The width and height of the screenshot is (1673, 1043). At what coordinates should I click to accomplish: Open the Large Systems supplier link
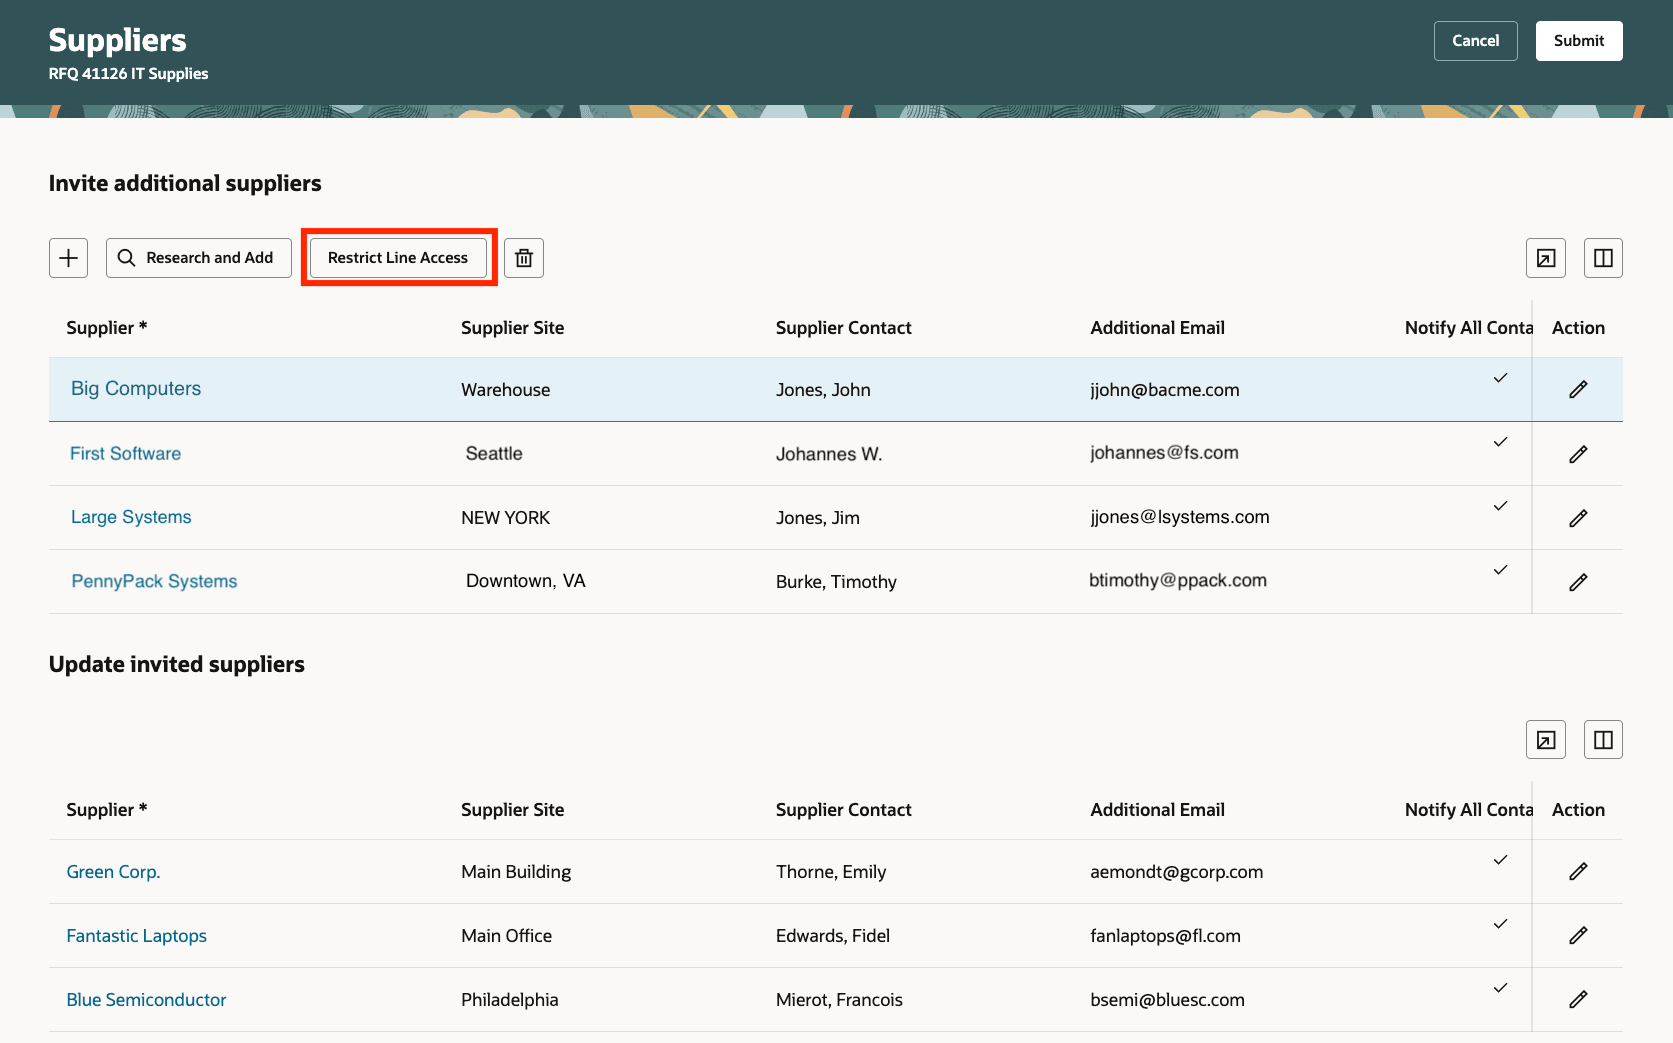coord(131,517)
